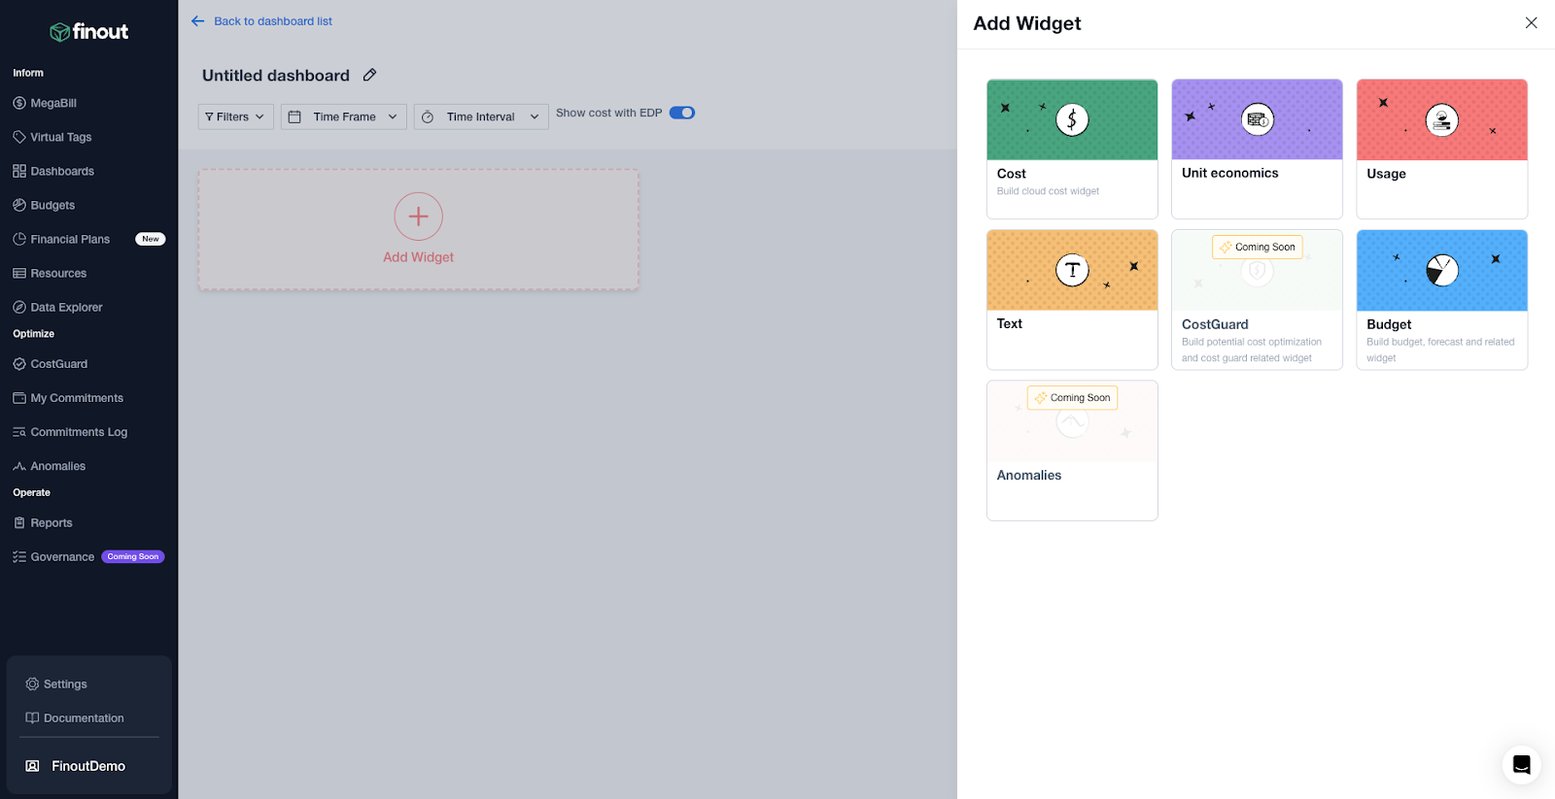
Task: Click the pencil icon to rename dashboard
Action: (369, 75)
